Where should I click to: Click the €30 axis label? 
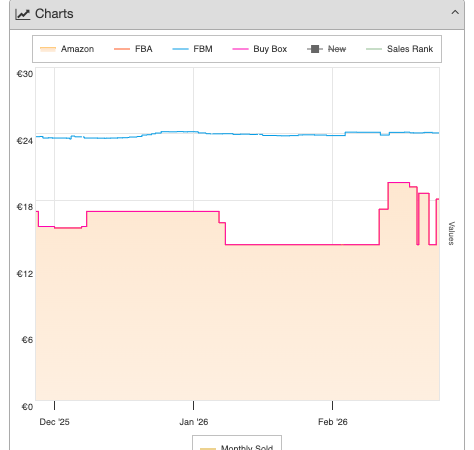click(25, 74)
